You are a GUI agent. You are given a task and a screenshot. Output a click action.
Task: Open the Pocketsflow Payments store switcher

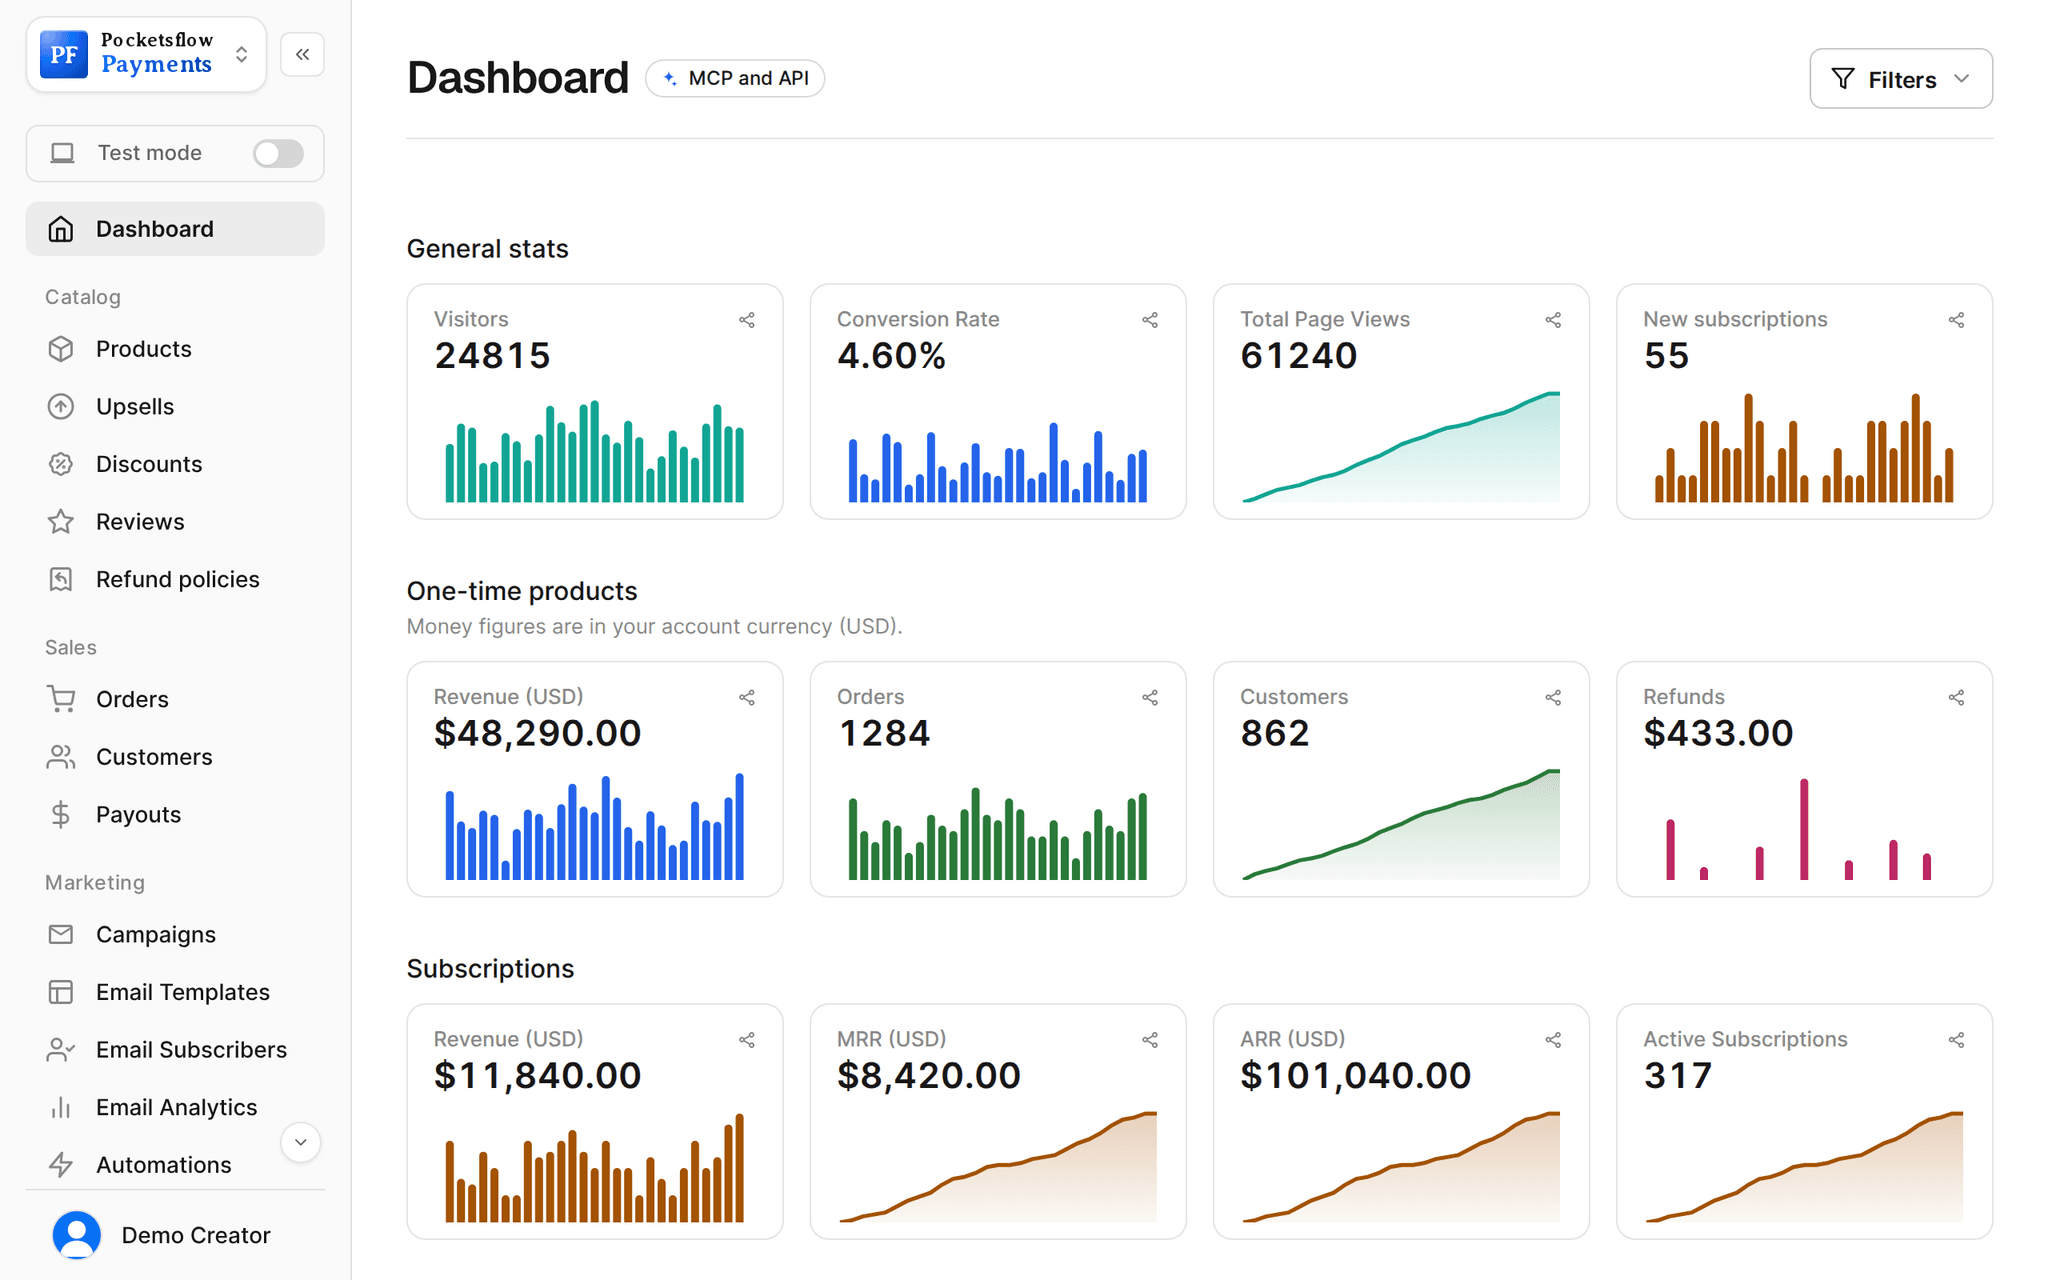[146, 54]
